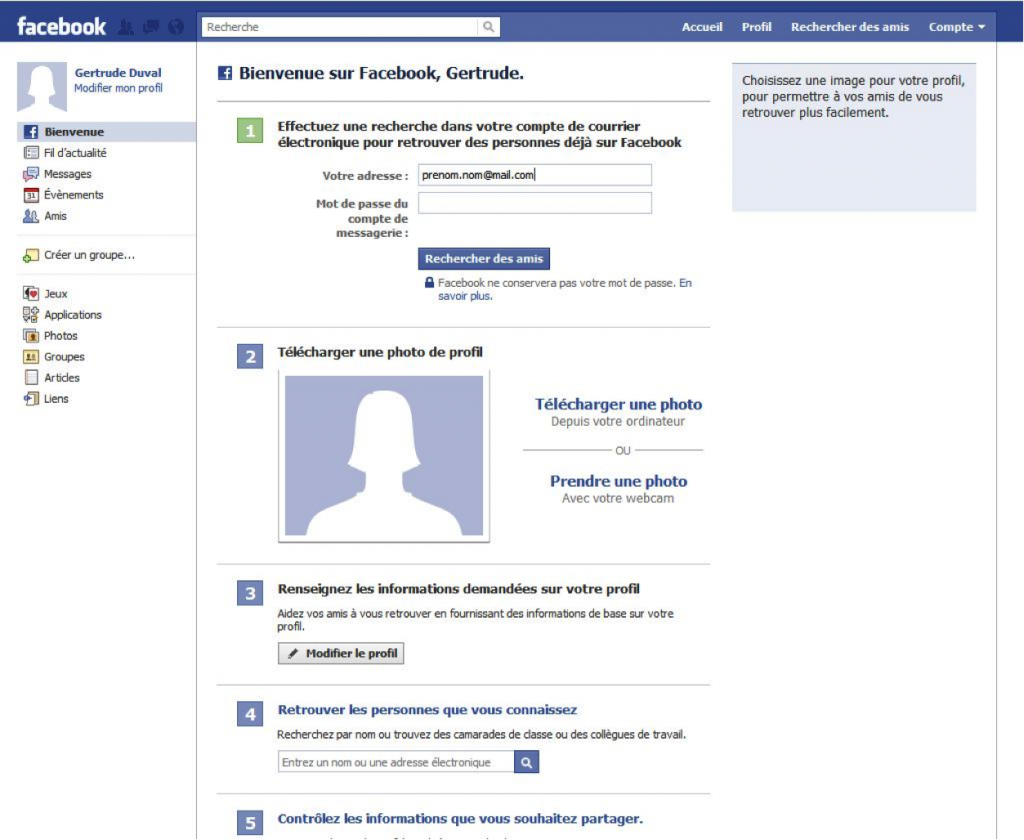Click the Facebook logo in header

click(x=61, y=27)
